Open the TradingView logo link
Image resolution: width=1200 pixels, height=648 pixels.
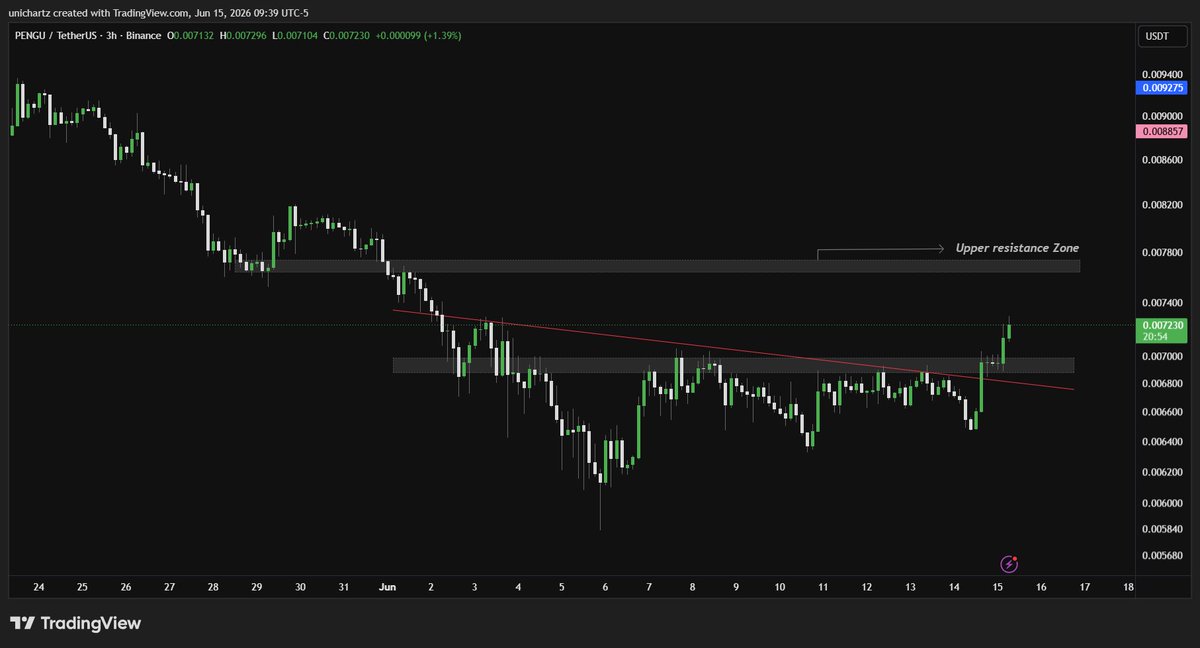(76, 623)
